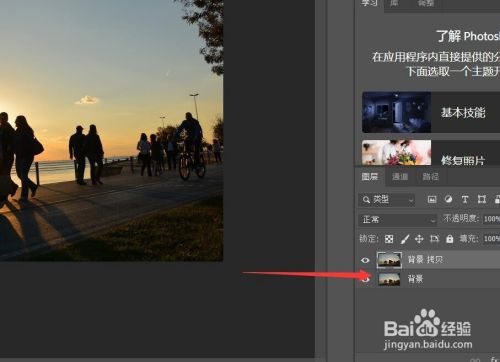Lock transparent pixels checkerboard icon
500x362 pixels.
pyautogui.click(x=389, y=239)
